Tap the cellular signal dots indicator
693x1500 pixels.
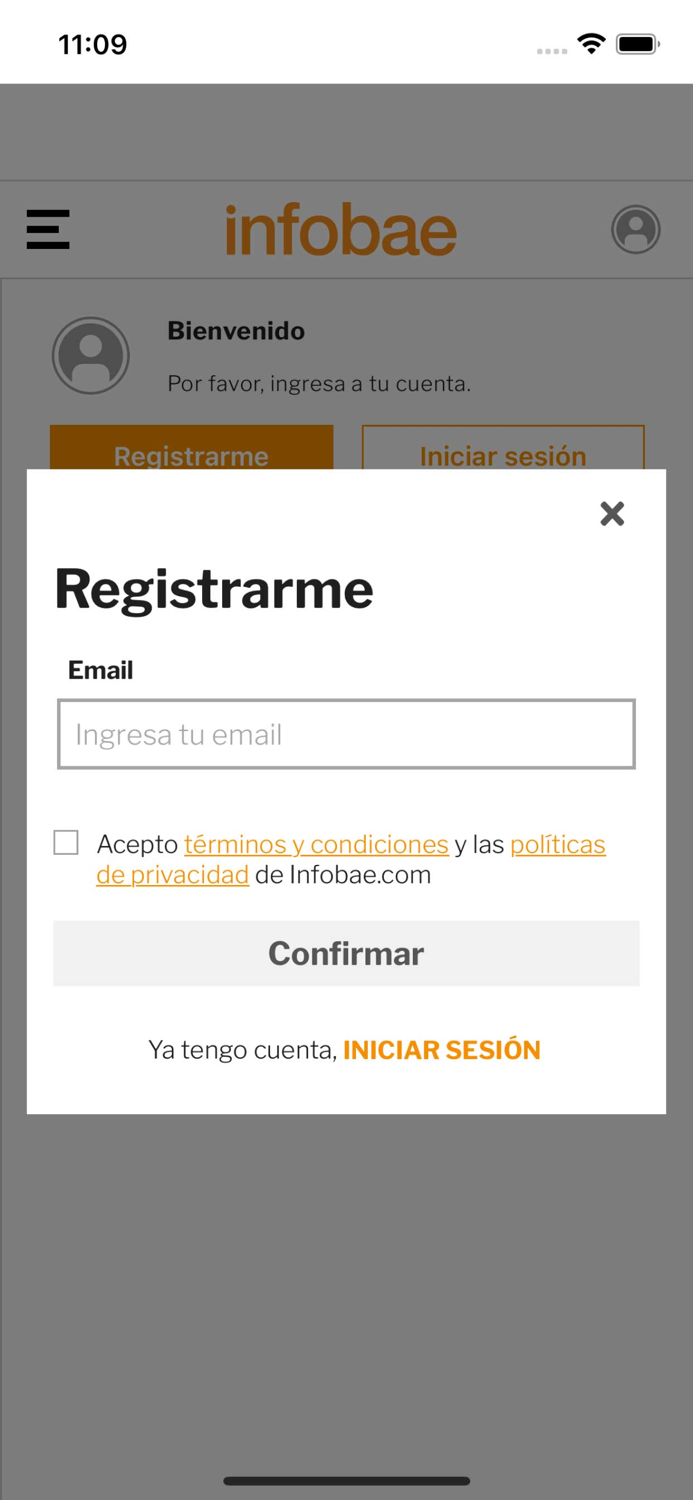point(551,49)
